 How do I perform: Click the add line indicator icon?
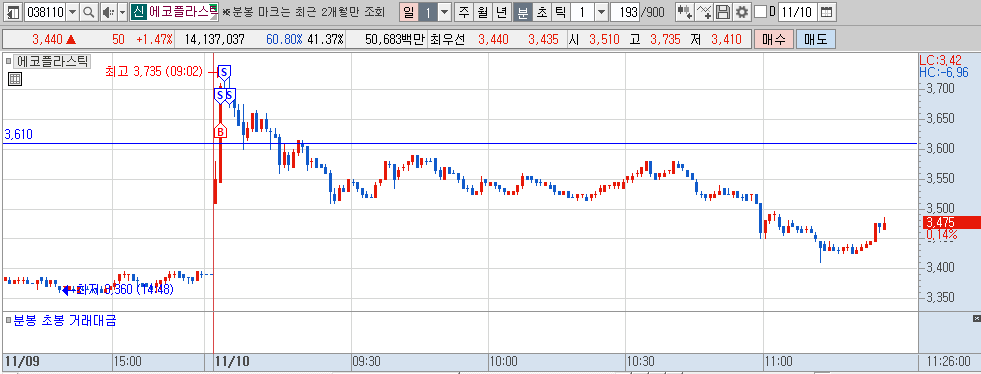pos(704,12)
